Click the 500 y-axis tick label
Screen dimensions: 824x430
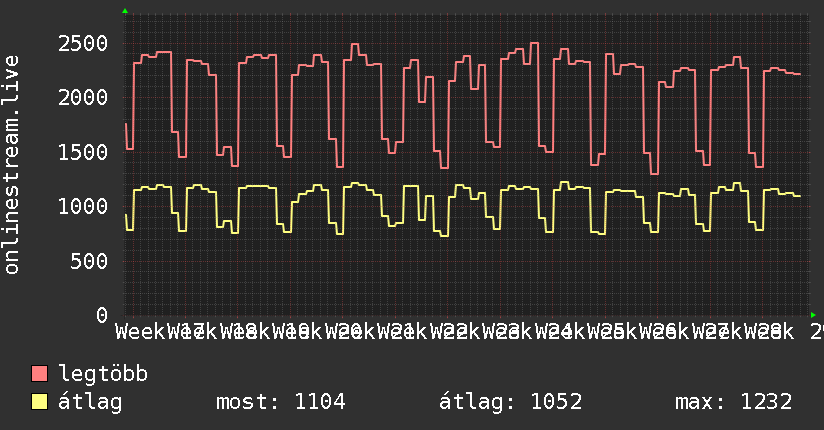tap(89, 261)
